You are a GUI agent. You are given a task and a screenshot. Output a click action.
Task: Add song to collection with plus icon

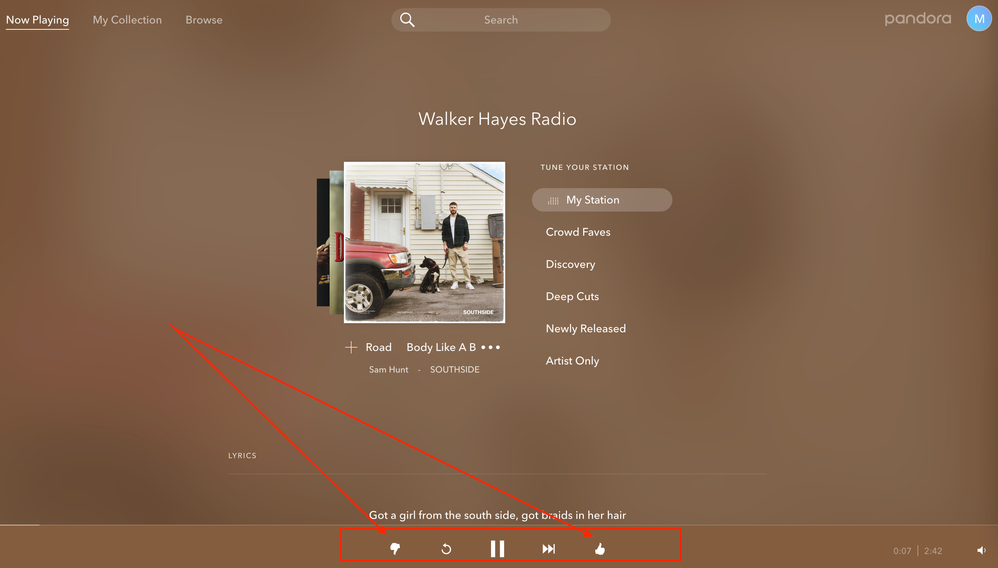pyautogui.click(x=351, y=347)
